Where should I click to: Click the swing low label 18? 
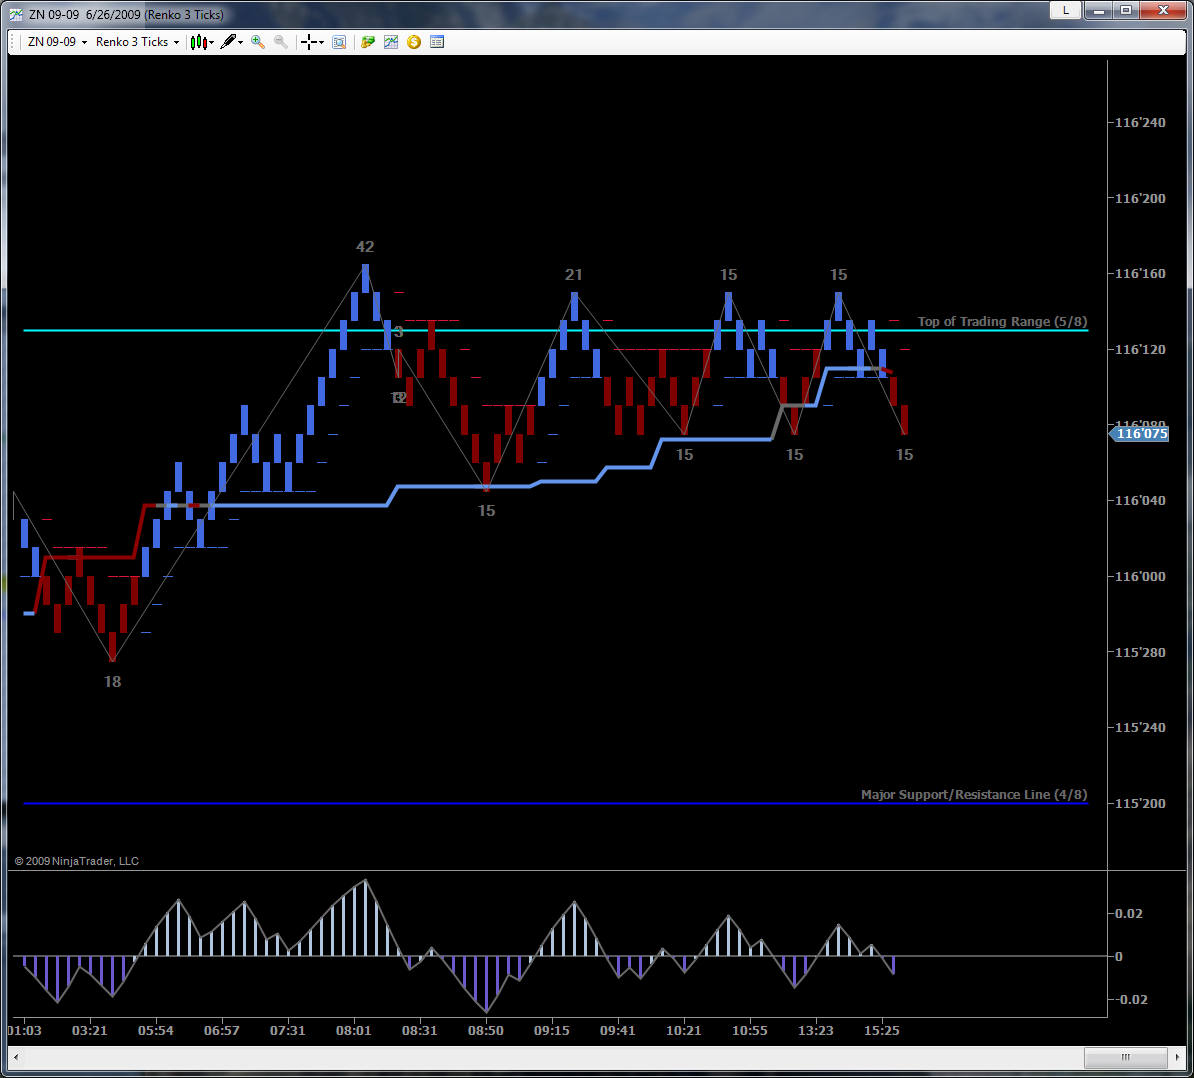tap(113, 682)
